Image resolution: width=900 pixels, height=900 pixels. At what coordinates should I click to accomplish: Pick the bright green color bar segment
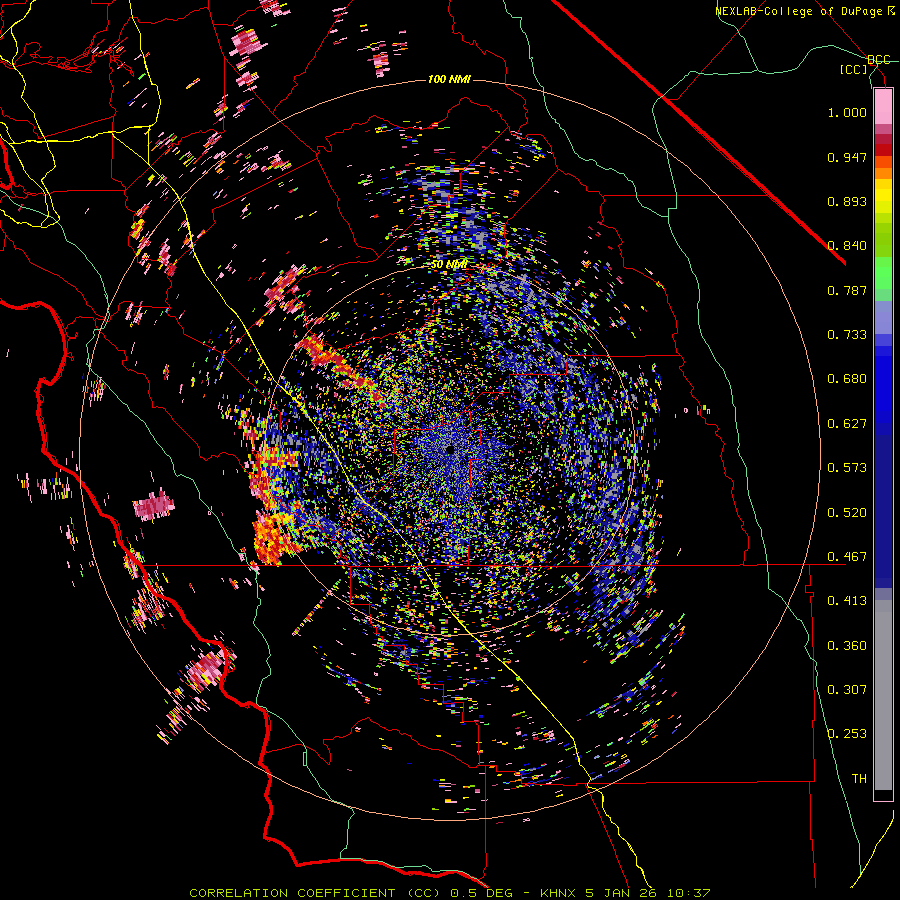tap(883, 273)
